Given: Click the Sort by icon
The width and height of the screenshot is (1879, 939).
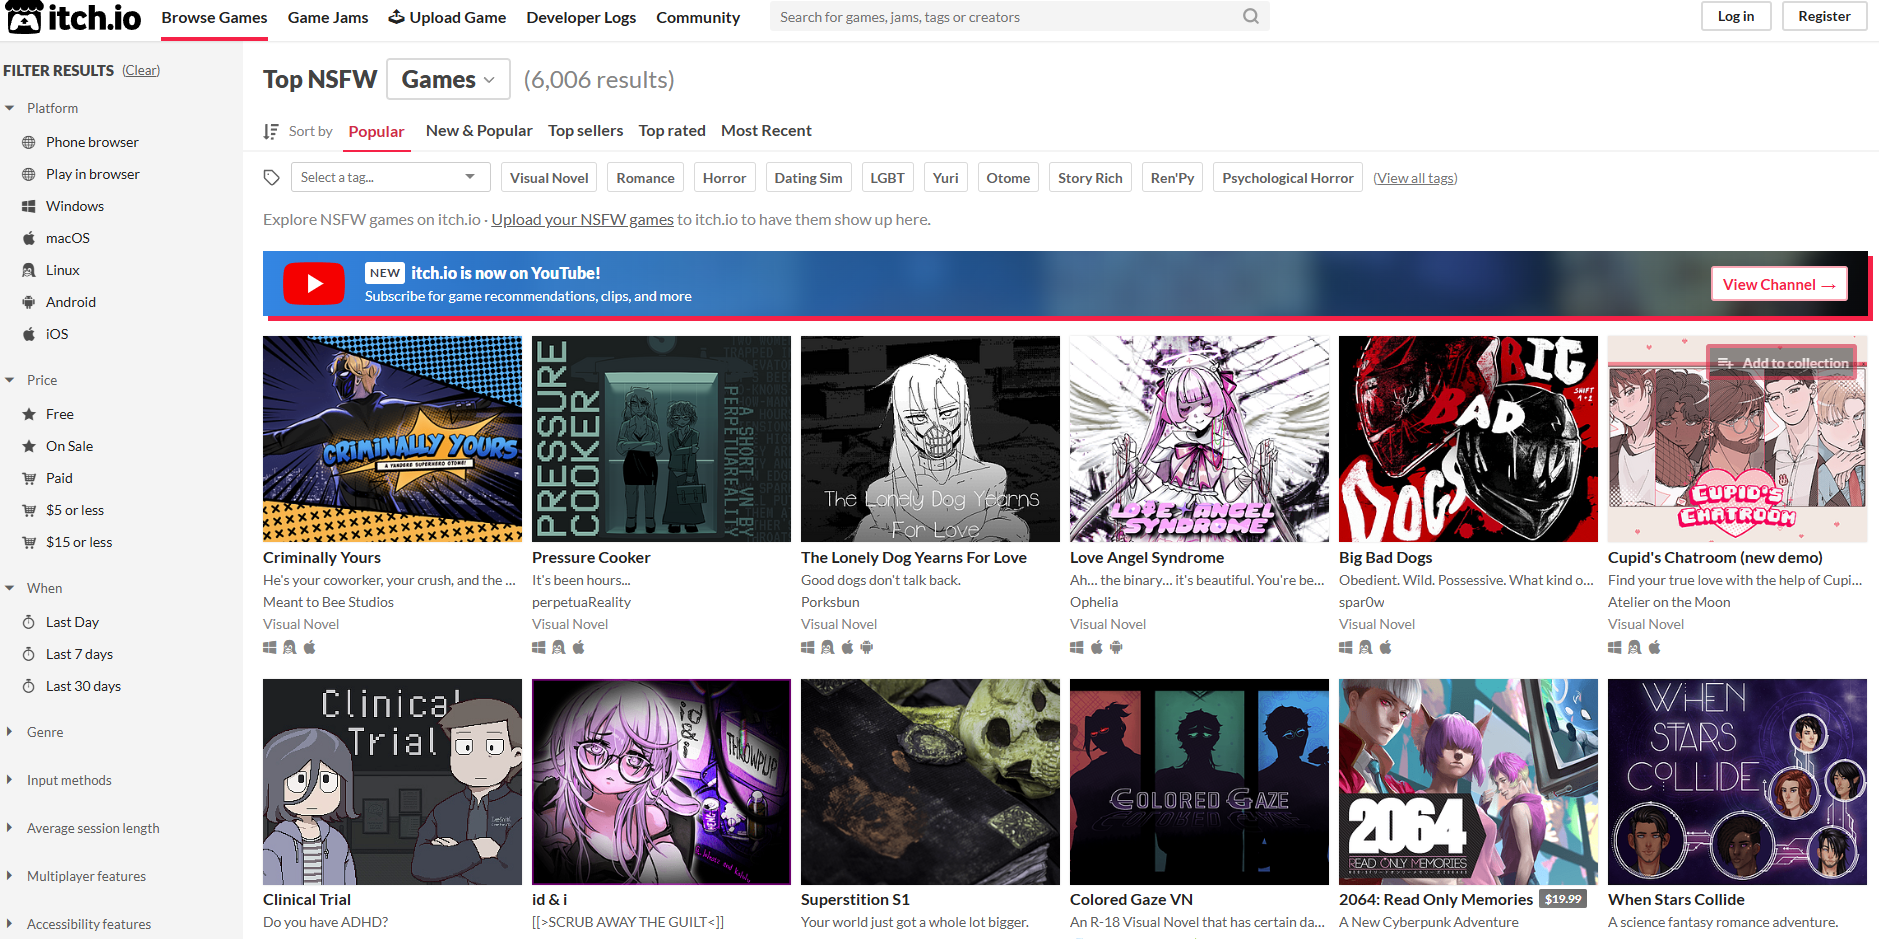Looking at the screenshot, I should point(271,131).
